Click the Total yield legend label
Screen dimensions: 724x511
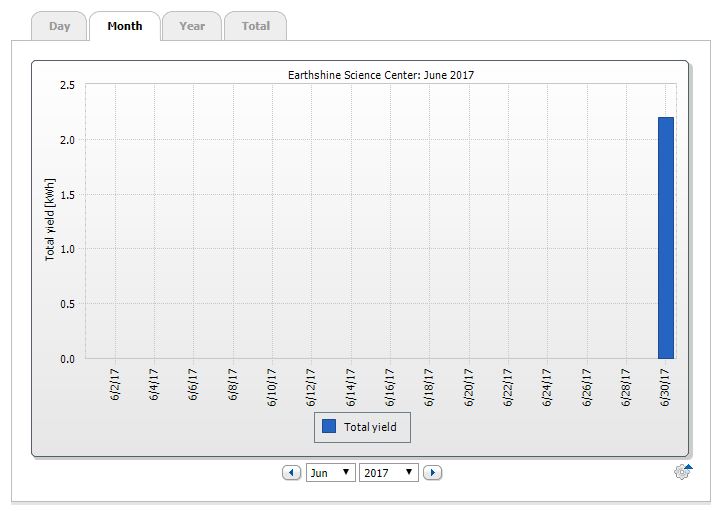pyautogui.click(x=370, y=427)
